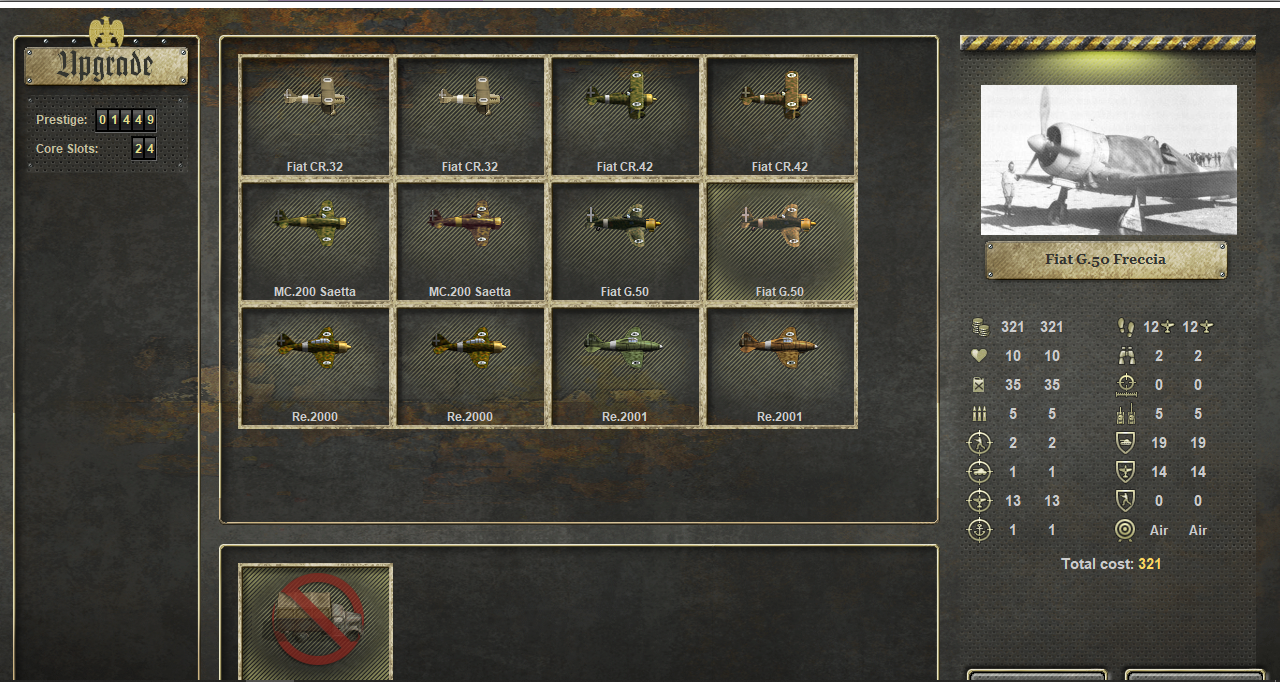
Task: Pick the orange-brown Re.2001 aircraft
Action: point(780,366)
